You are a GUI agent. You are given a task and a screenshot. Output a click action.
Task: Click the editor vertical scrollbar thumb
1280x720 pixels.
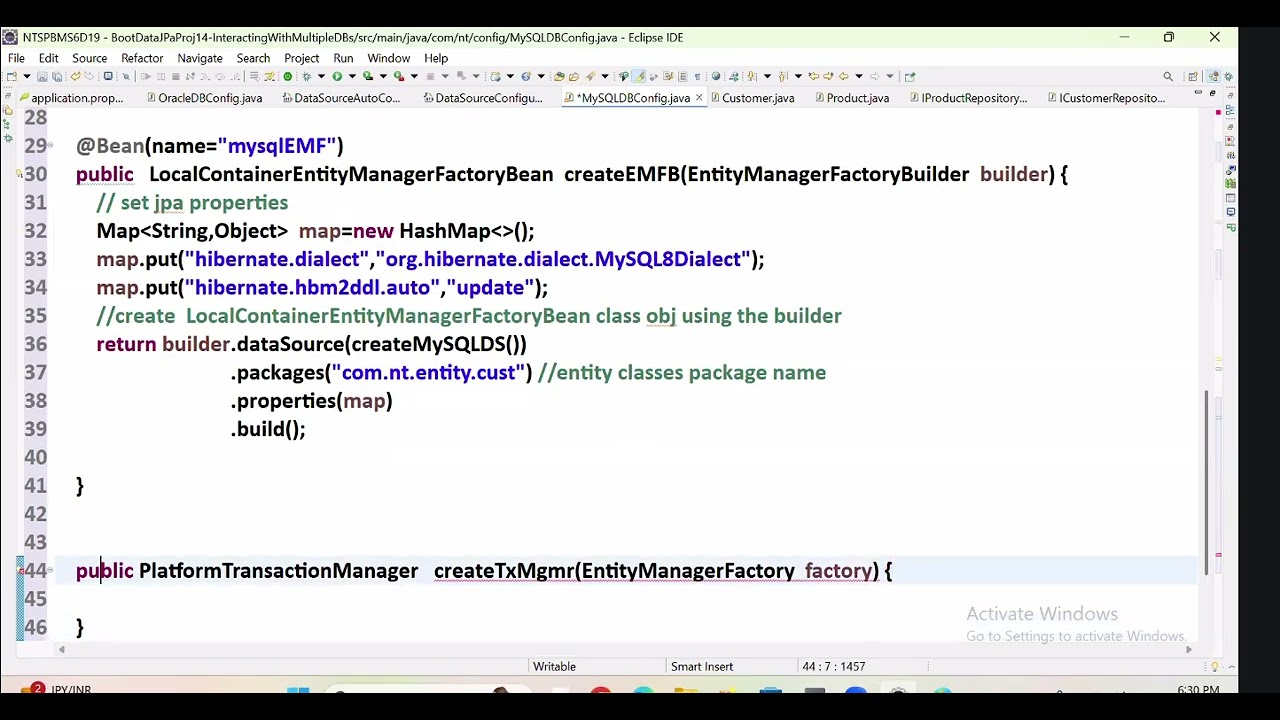[1206, 483]
